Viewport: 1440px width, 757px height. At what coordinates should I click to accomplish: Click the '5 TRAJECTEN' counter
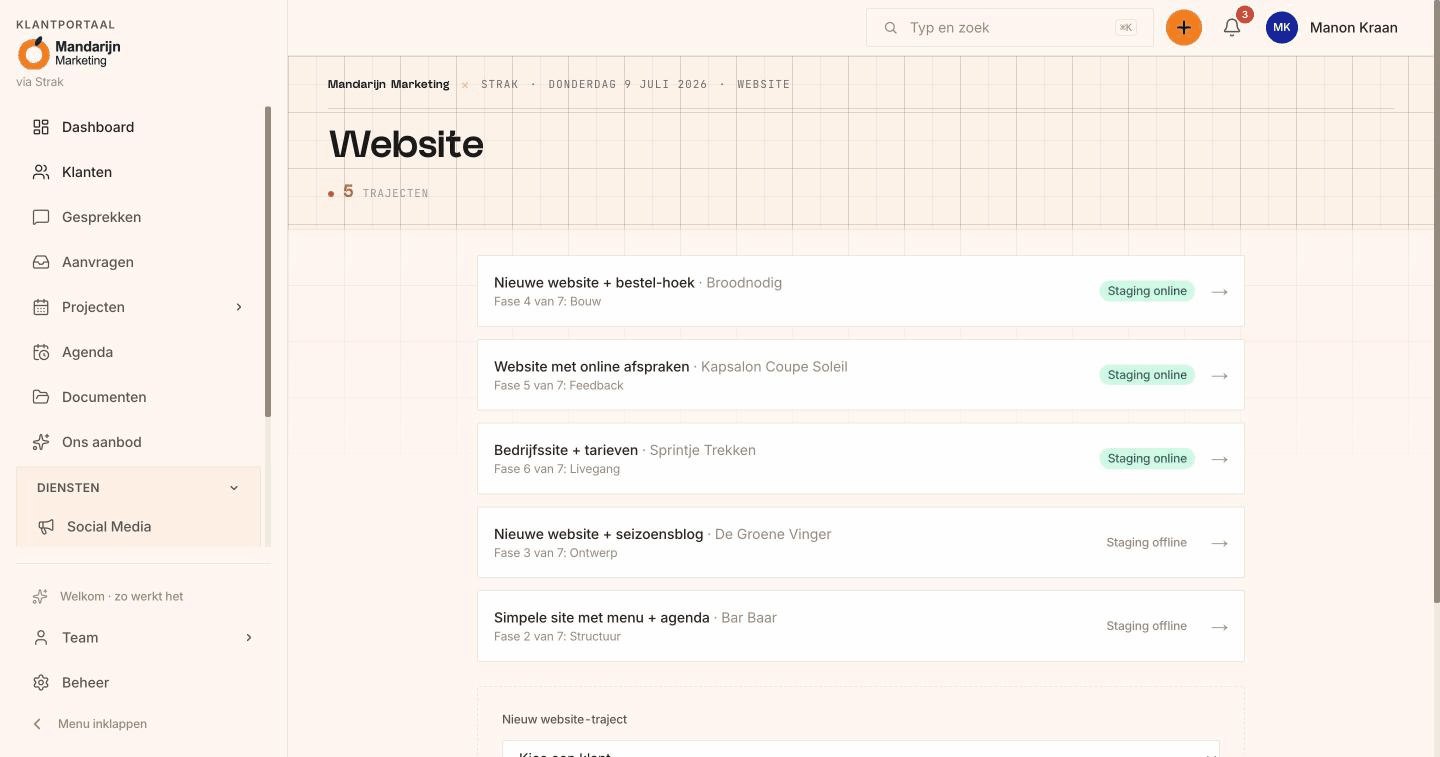point(378,192)
